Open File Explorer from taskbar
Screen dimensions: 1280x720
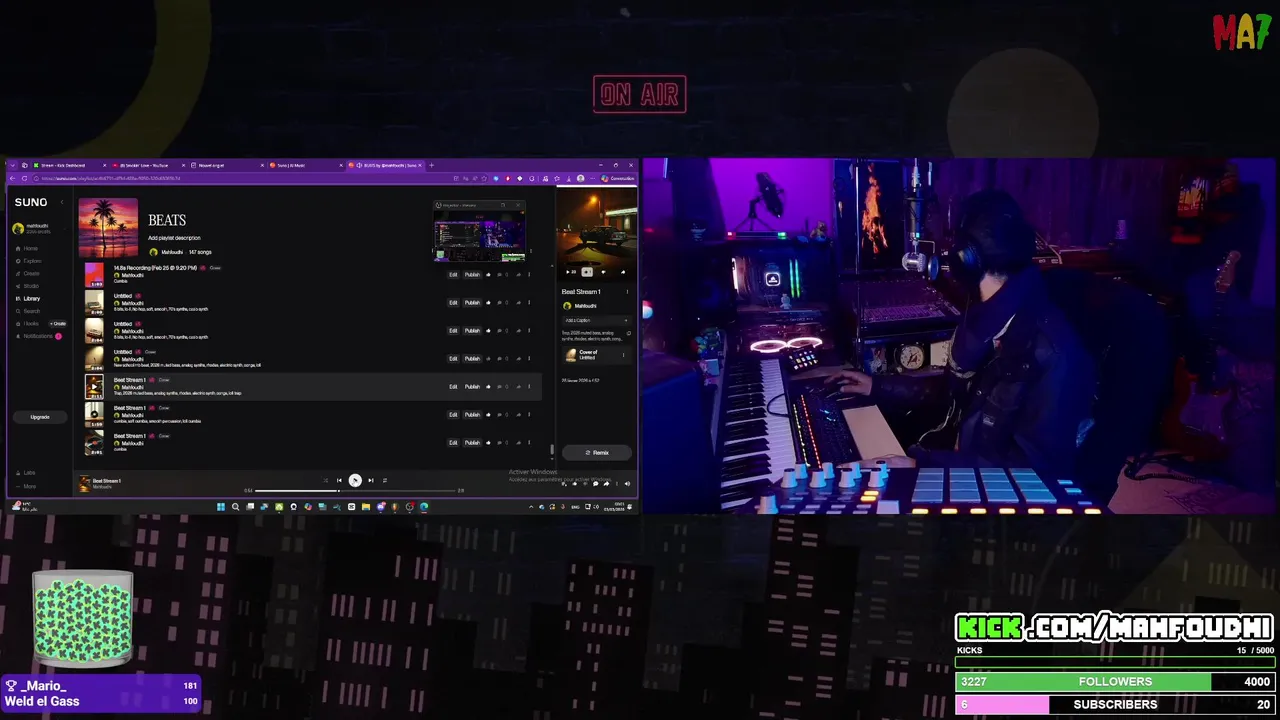pos(366,506)
